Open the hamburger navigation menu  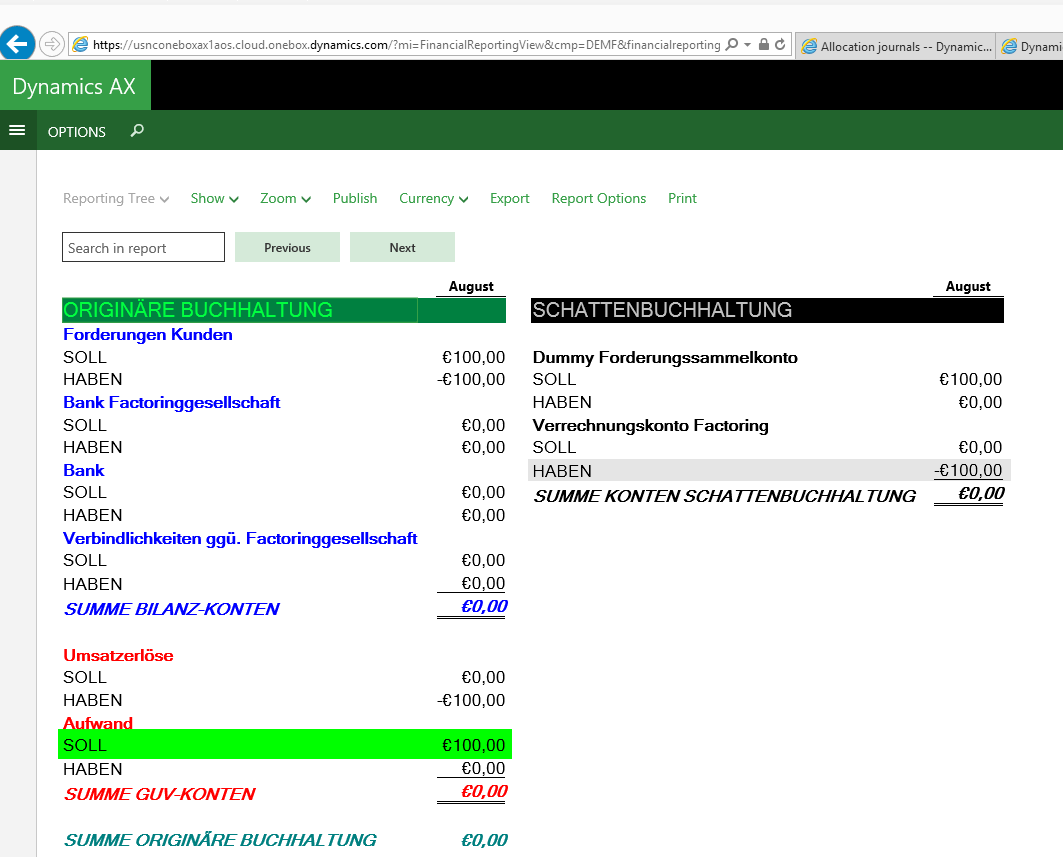pos(17,131)
